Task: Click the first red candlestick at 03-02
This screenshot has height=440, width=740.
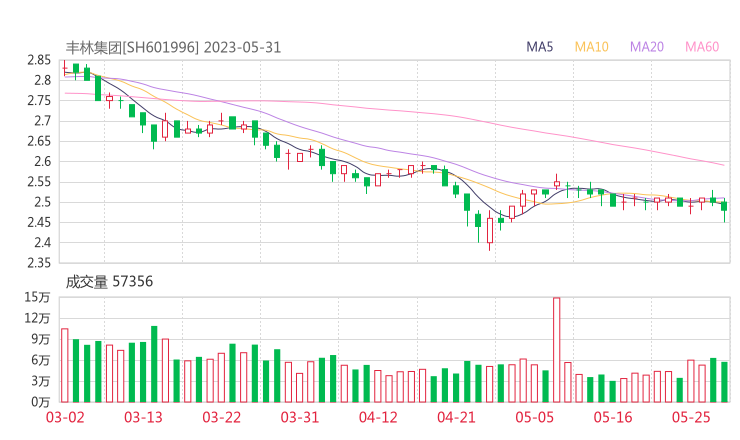Action: [x=65, y=68]
